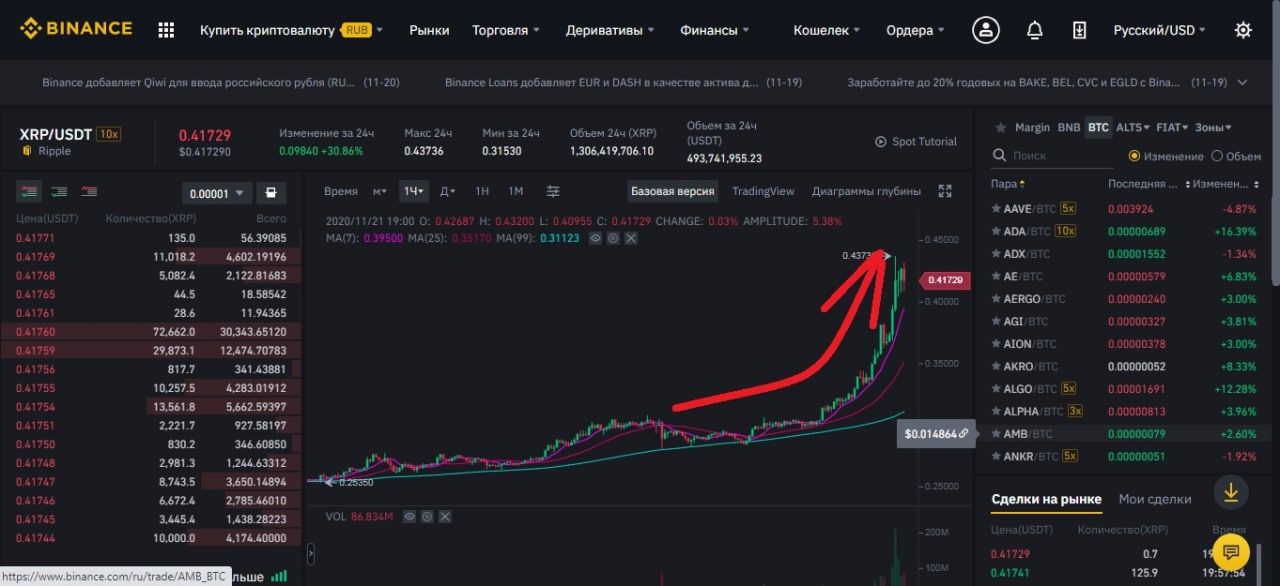This screenshot has height=586, width=1280.
Task: Open MA indicator settings icon
Action: 614,238
